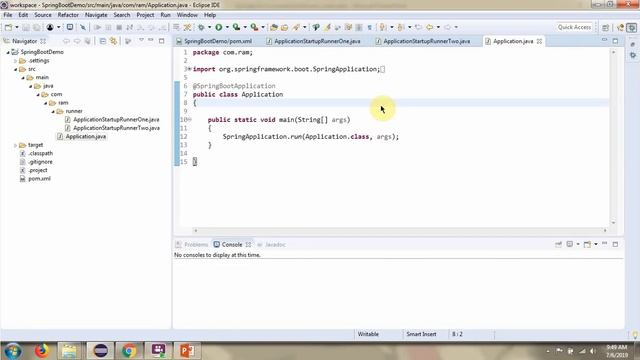Screen dimensions: 640x360
Task: Open the Source menu
Action: coord(43,15)
